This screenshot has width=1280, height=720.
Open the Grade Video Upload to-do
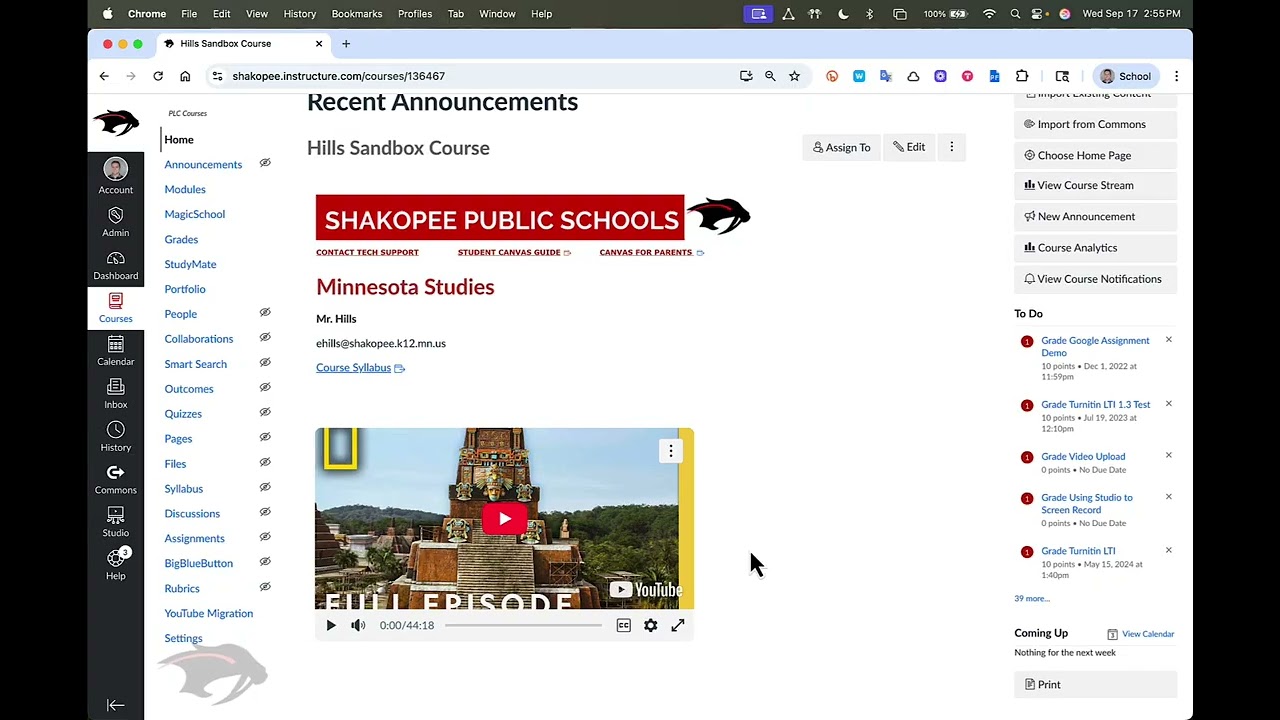[1083, 456]
